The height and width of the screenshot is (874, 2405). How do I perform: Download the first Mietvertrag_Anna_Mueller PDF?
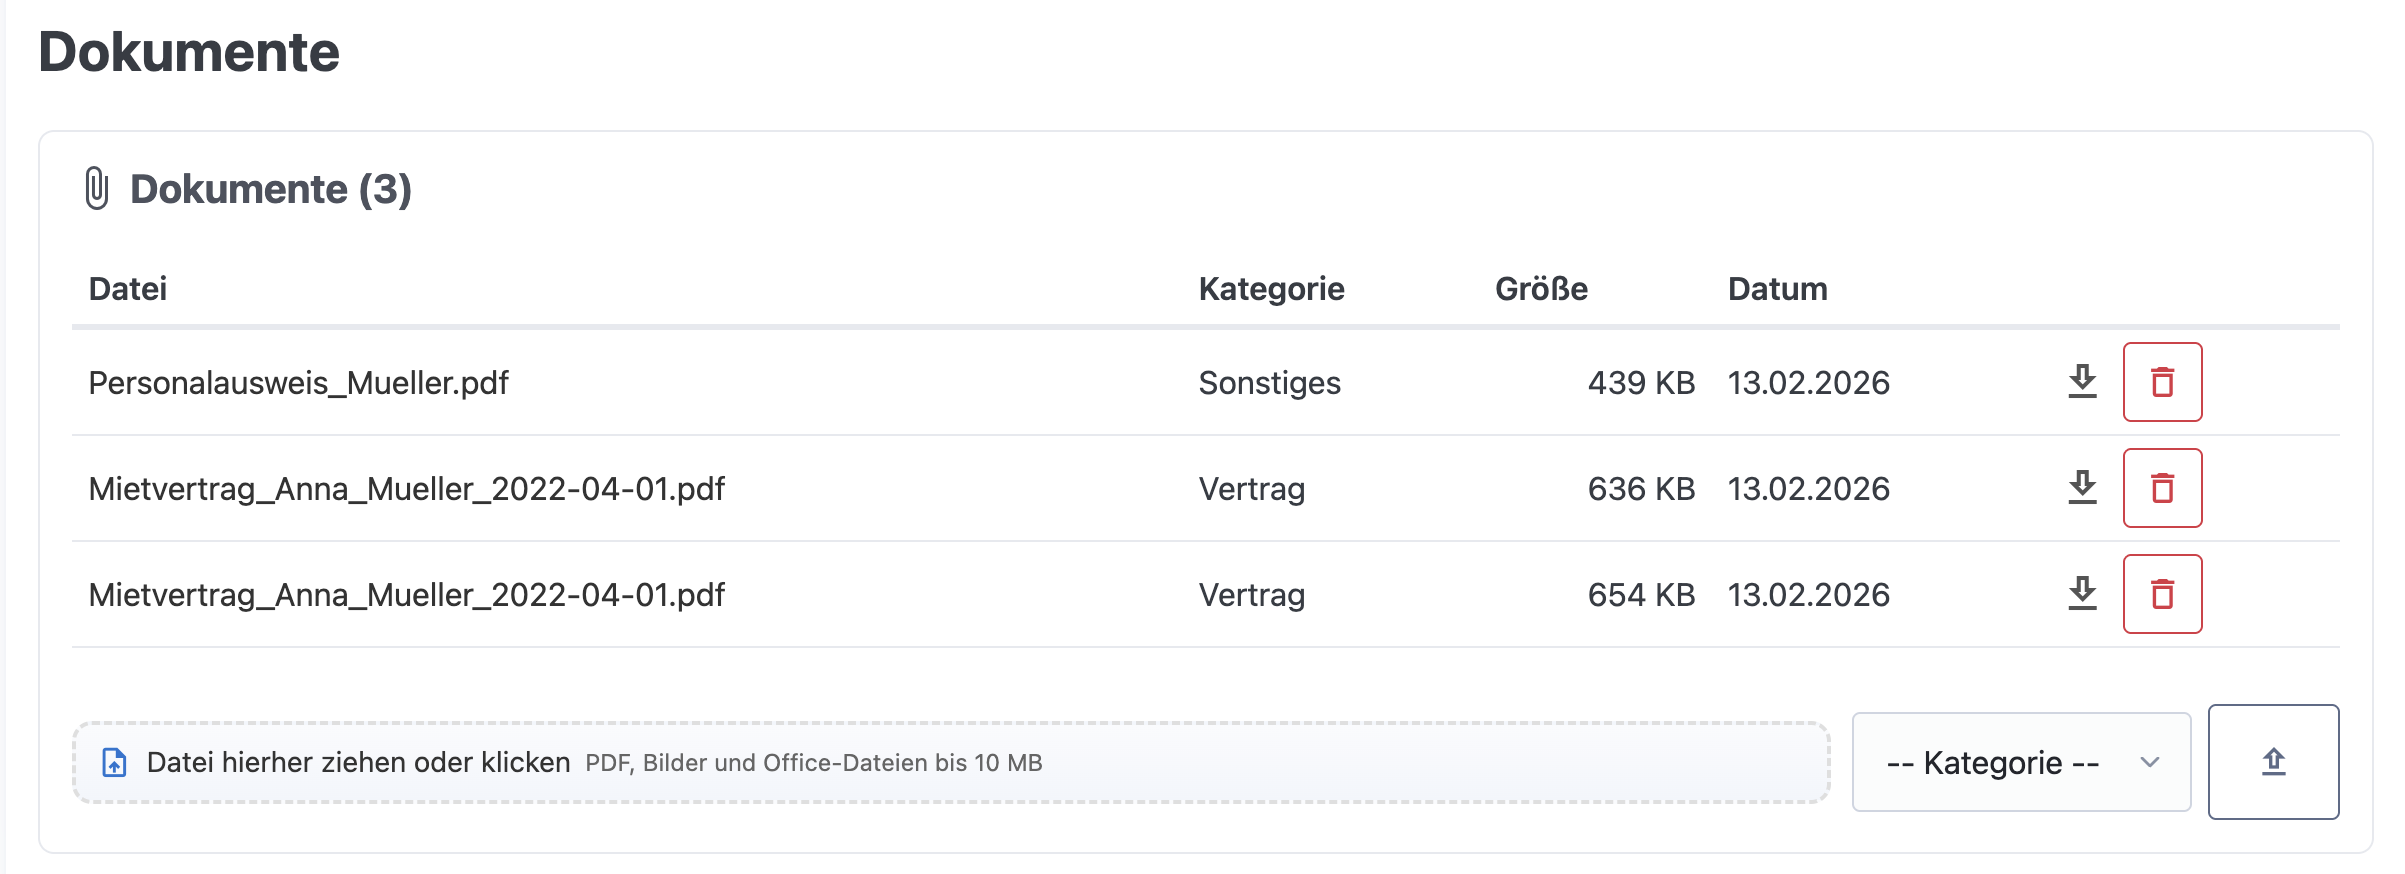point(2083,488)
